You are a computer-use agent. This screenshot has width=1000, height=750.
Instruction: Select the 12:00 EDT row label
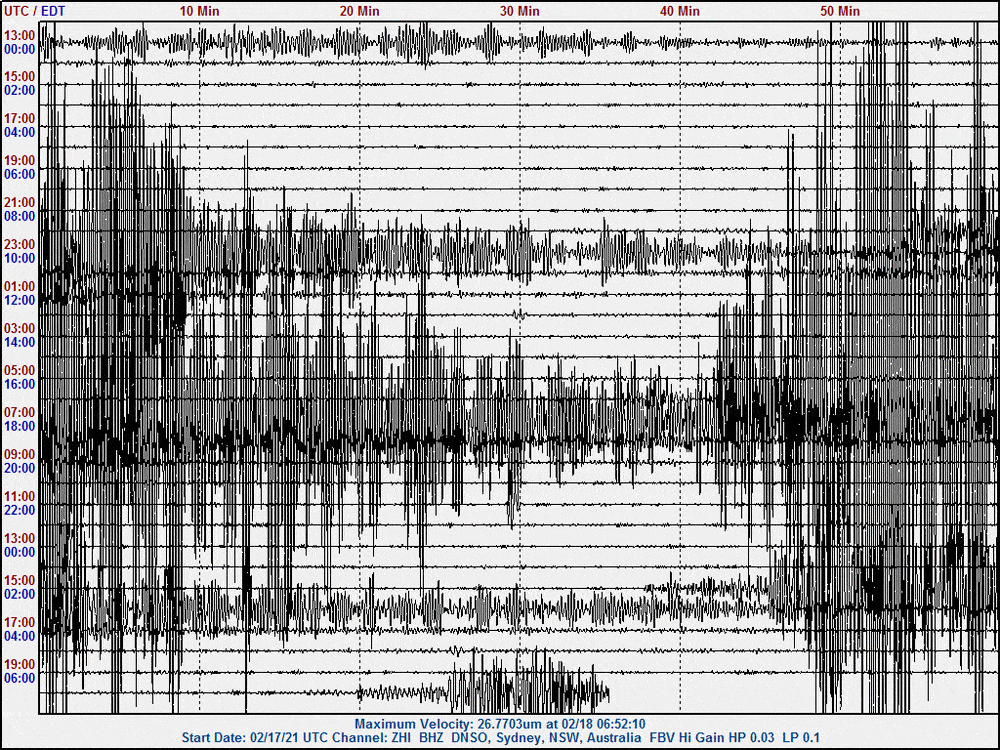pos(20,300)
